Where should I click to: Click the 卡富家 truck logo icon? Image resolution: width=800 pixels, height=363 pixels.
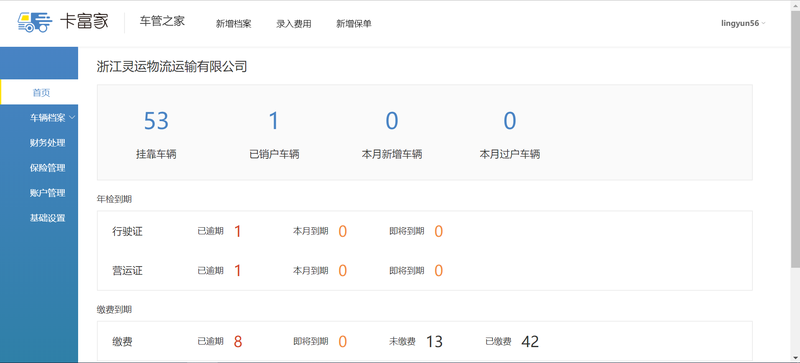35,22
